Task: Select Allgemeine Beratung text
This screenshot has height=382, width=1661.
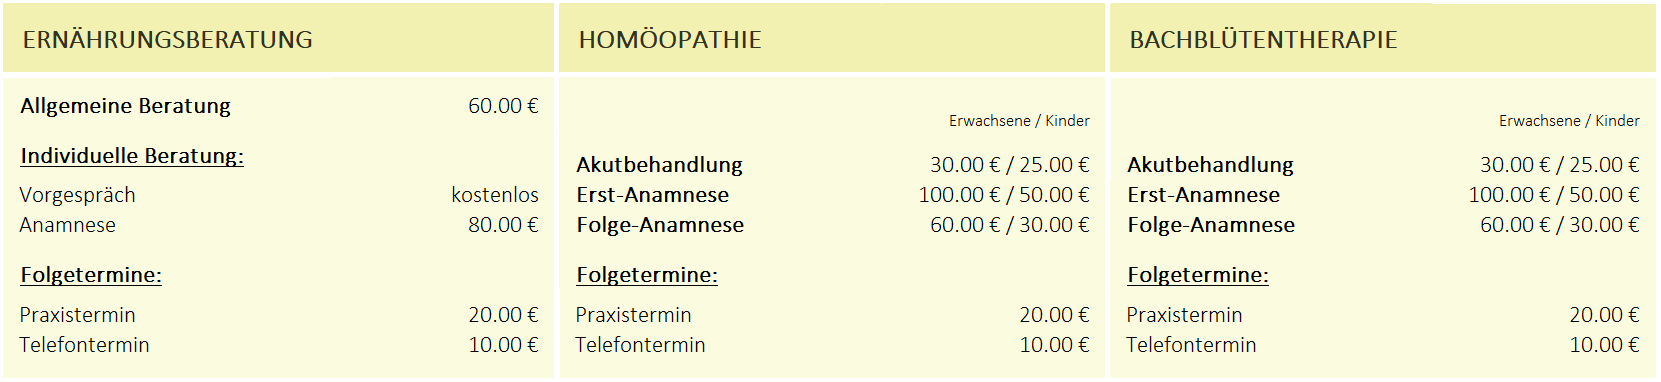Action: coord(126,106)
